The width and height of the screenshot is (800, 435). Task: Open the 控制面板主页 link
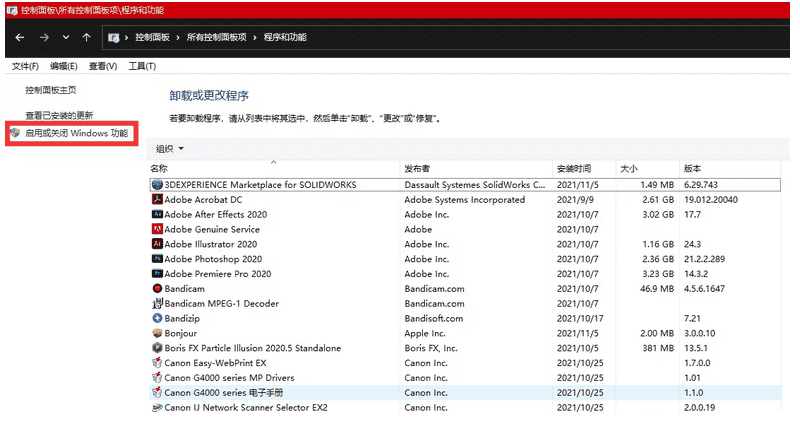point(51,90)
